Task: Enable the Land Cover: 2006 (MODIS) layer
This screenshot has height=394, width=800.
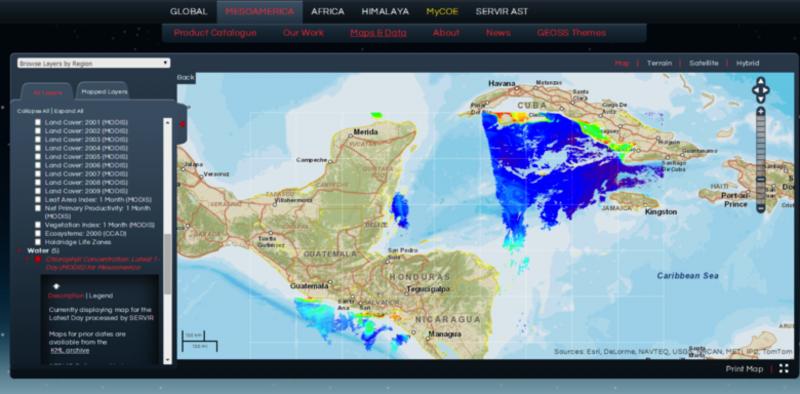Action: click(x=38, y=165)
